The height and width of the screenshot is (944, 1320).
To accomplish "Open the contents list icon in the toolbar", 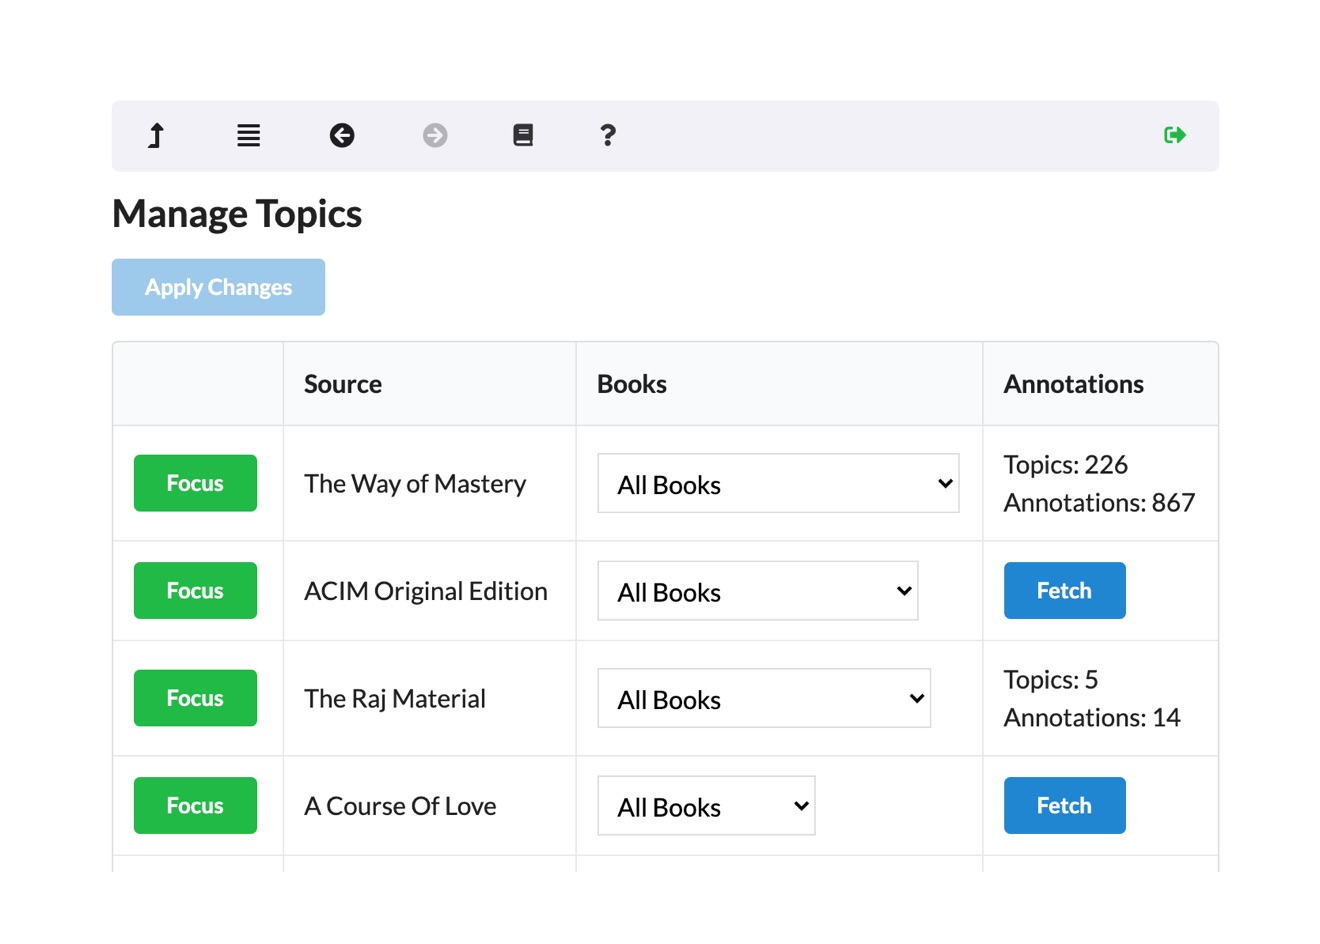I will 249,135.
